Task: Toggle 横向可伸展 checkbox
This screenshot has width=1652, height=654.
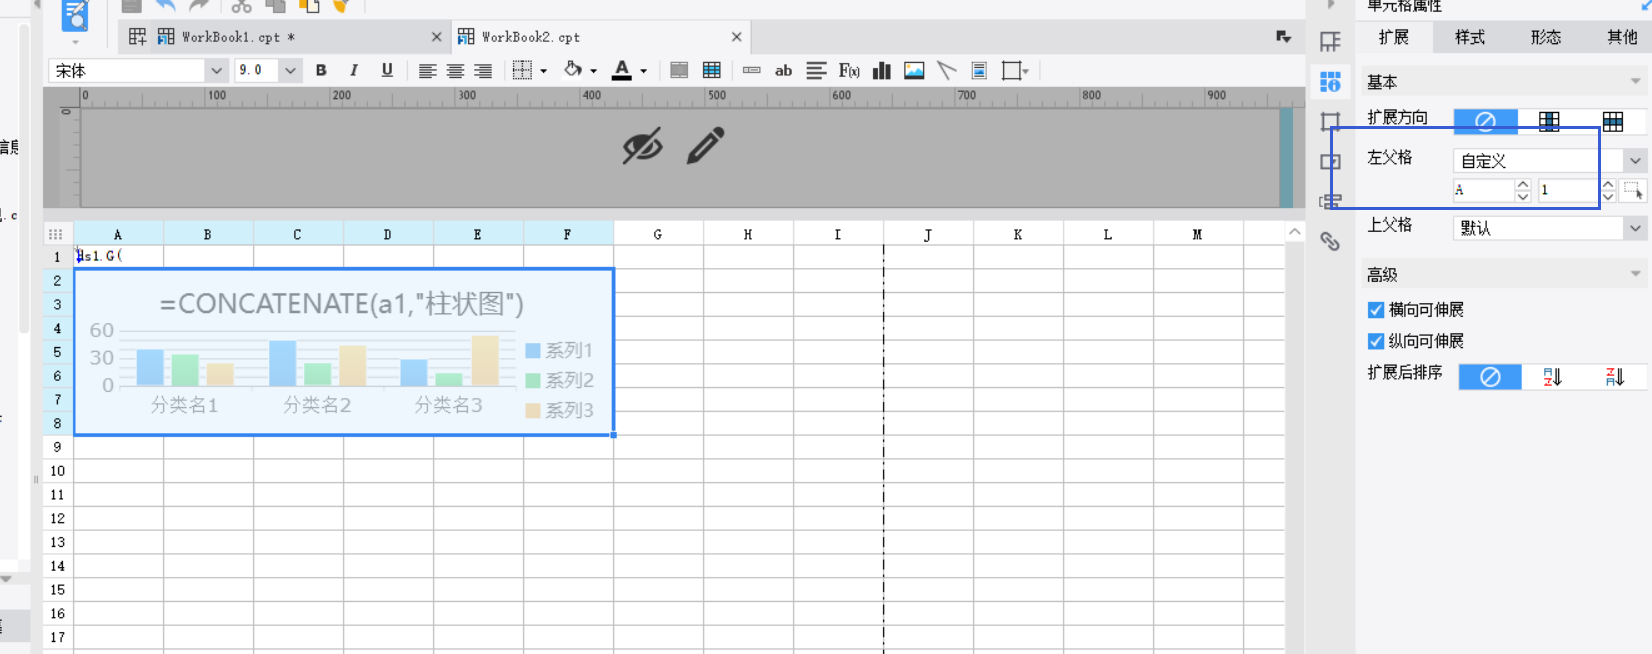Action: pos(1376,310)
